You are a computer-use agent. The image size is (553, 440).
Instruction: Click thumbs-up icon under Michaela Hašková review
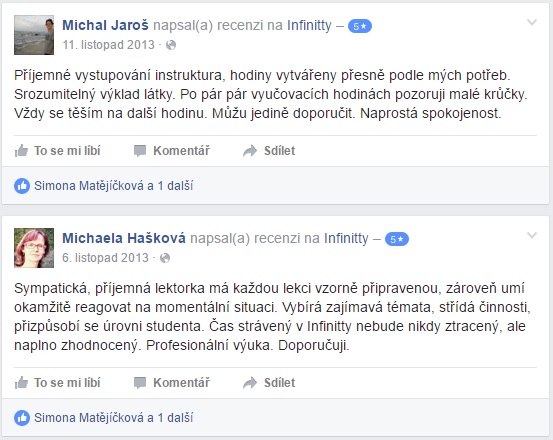(21, 383)
